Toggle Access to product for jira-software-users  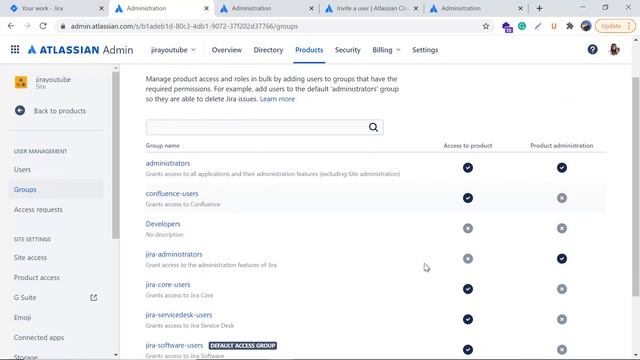tap(468, 350)
